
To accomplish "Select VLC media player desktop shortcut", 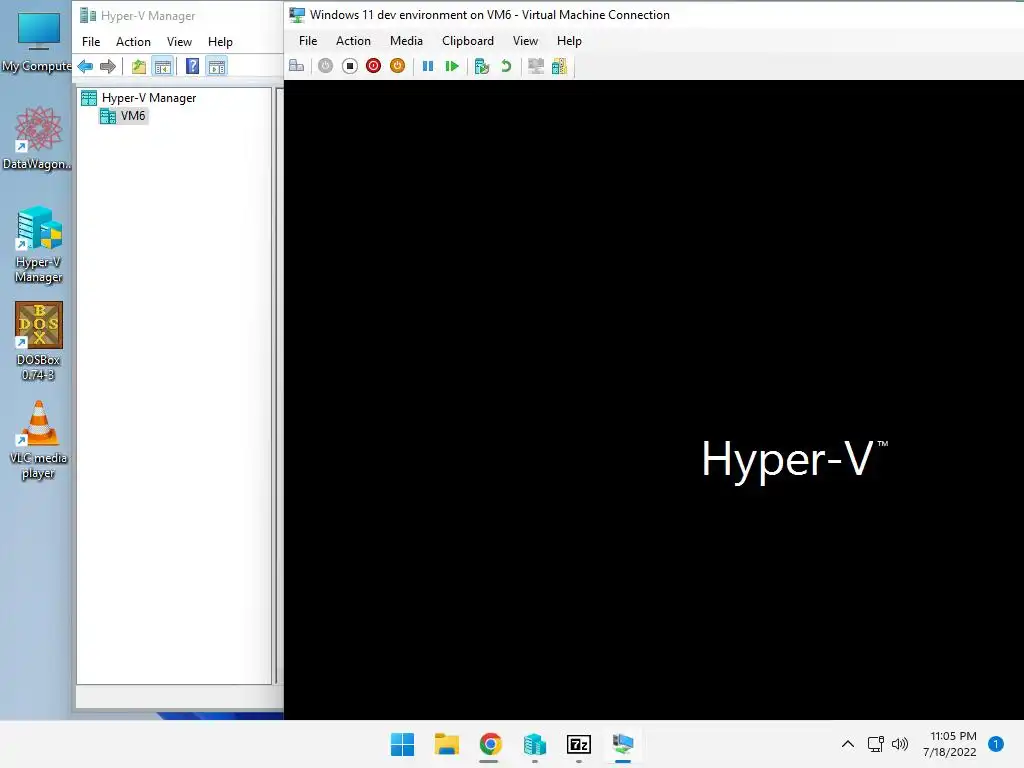I will pyautogui.click(x=39, y=440).
